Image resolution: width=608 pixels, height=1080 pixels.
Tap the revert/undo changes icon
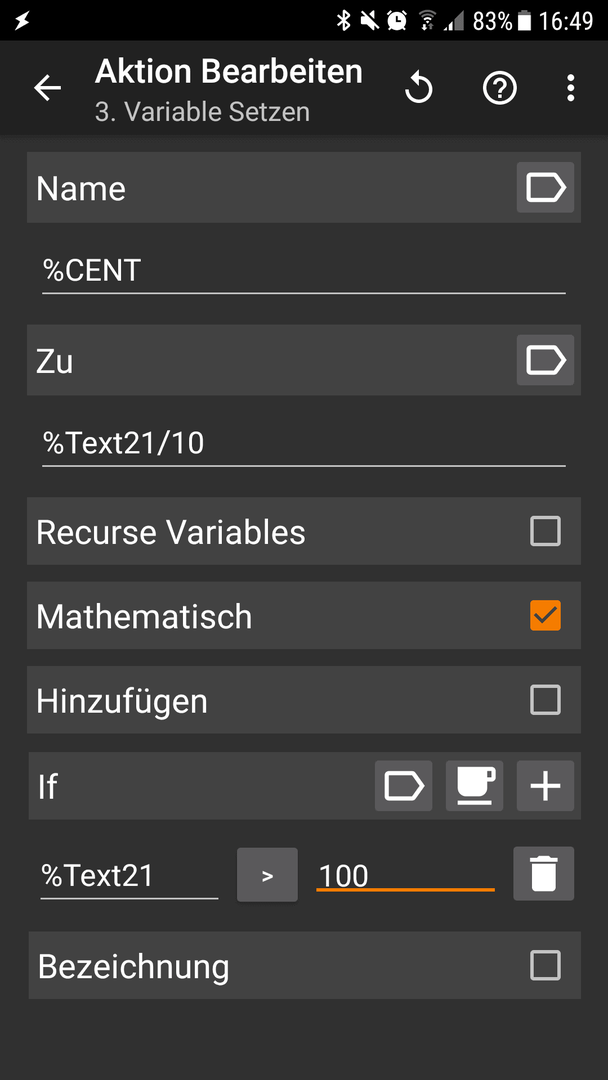[419, 89]
